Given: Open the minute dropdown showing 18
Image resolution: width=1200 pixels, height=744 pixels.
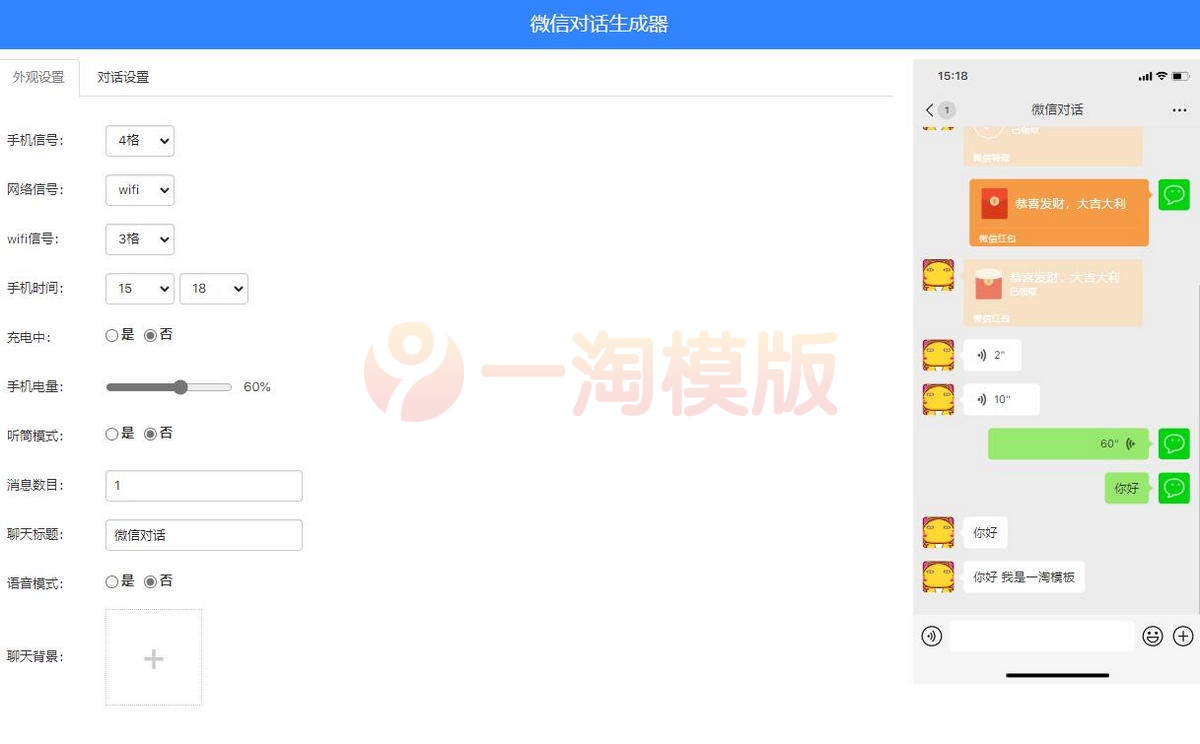Looking at the screenshot, I should pyautogui.click(x=214, y=288).
